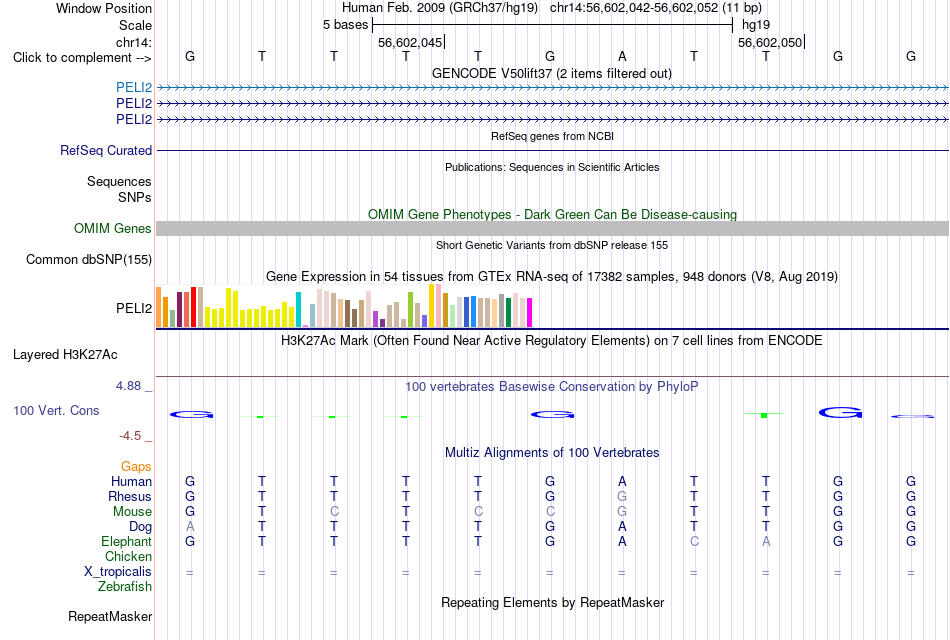Click 'RefSeq genes from NCBI' title
The image size is (950, 640).
pyautogui.click(x=552, y=136)
